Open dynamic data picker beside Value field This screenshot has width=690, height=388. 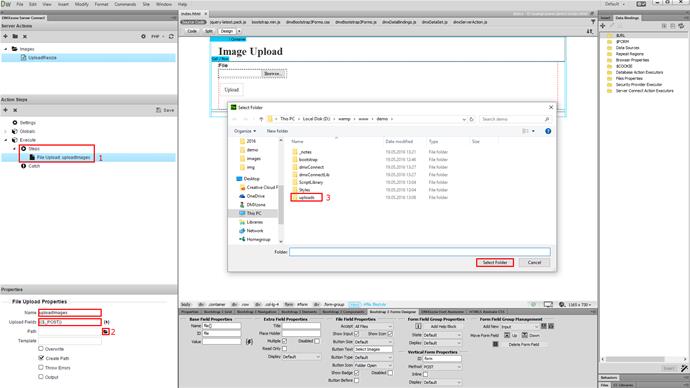(x=249, y=341)
